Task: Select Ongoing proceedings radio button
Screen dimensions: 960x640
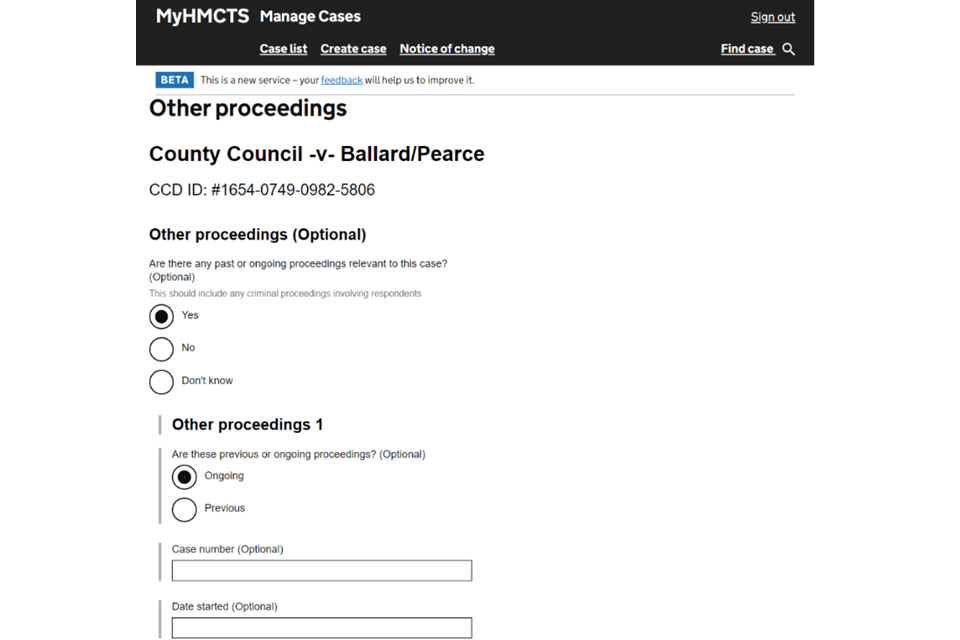Action: click(184, 477)
